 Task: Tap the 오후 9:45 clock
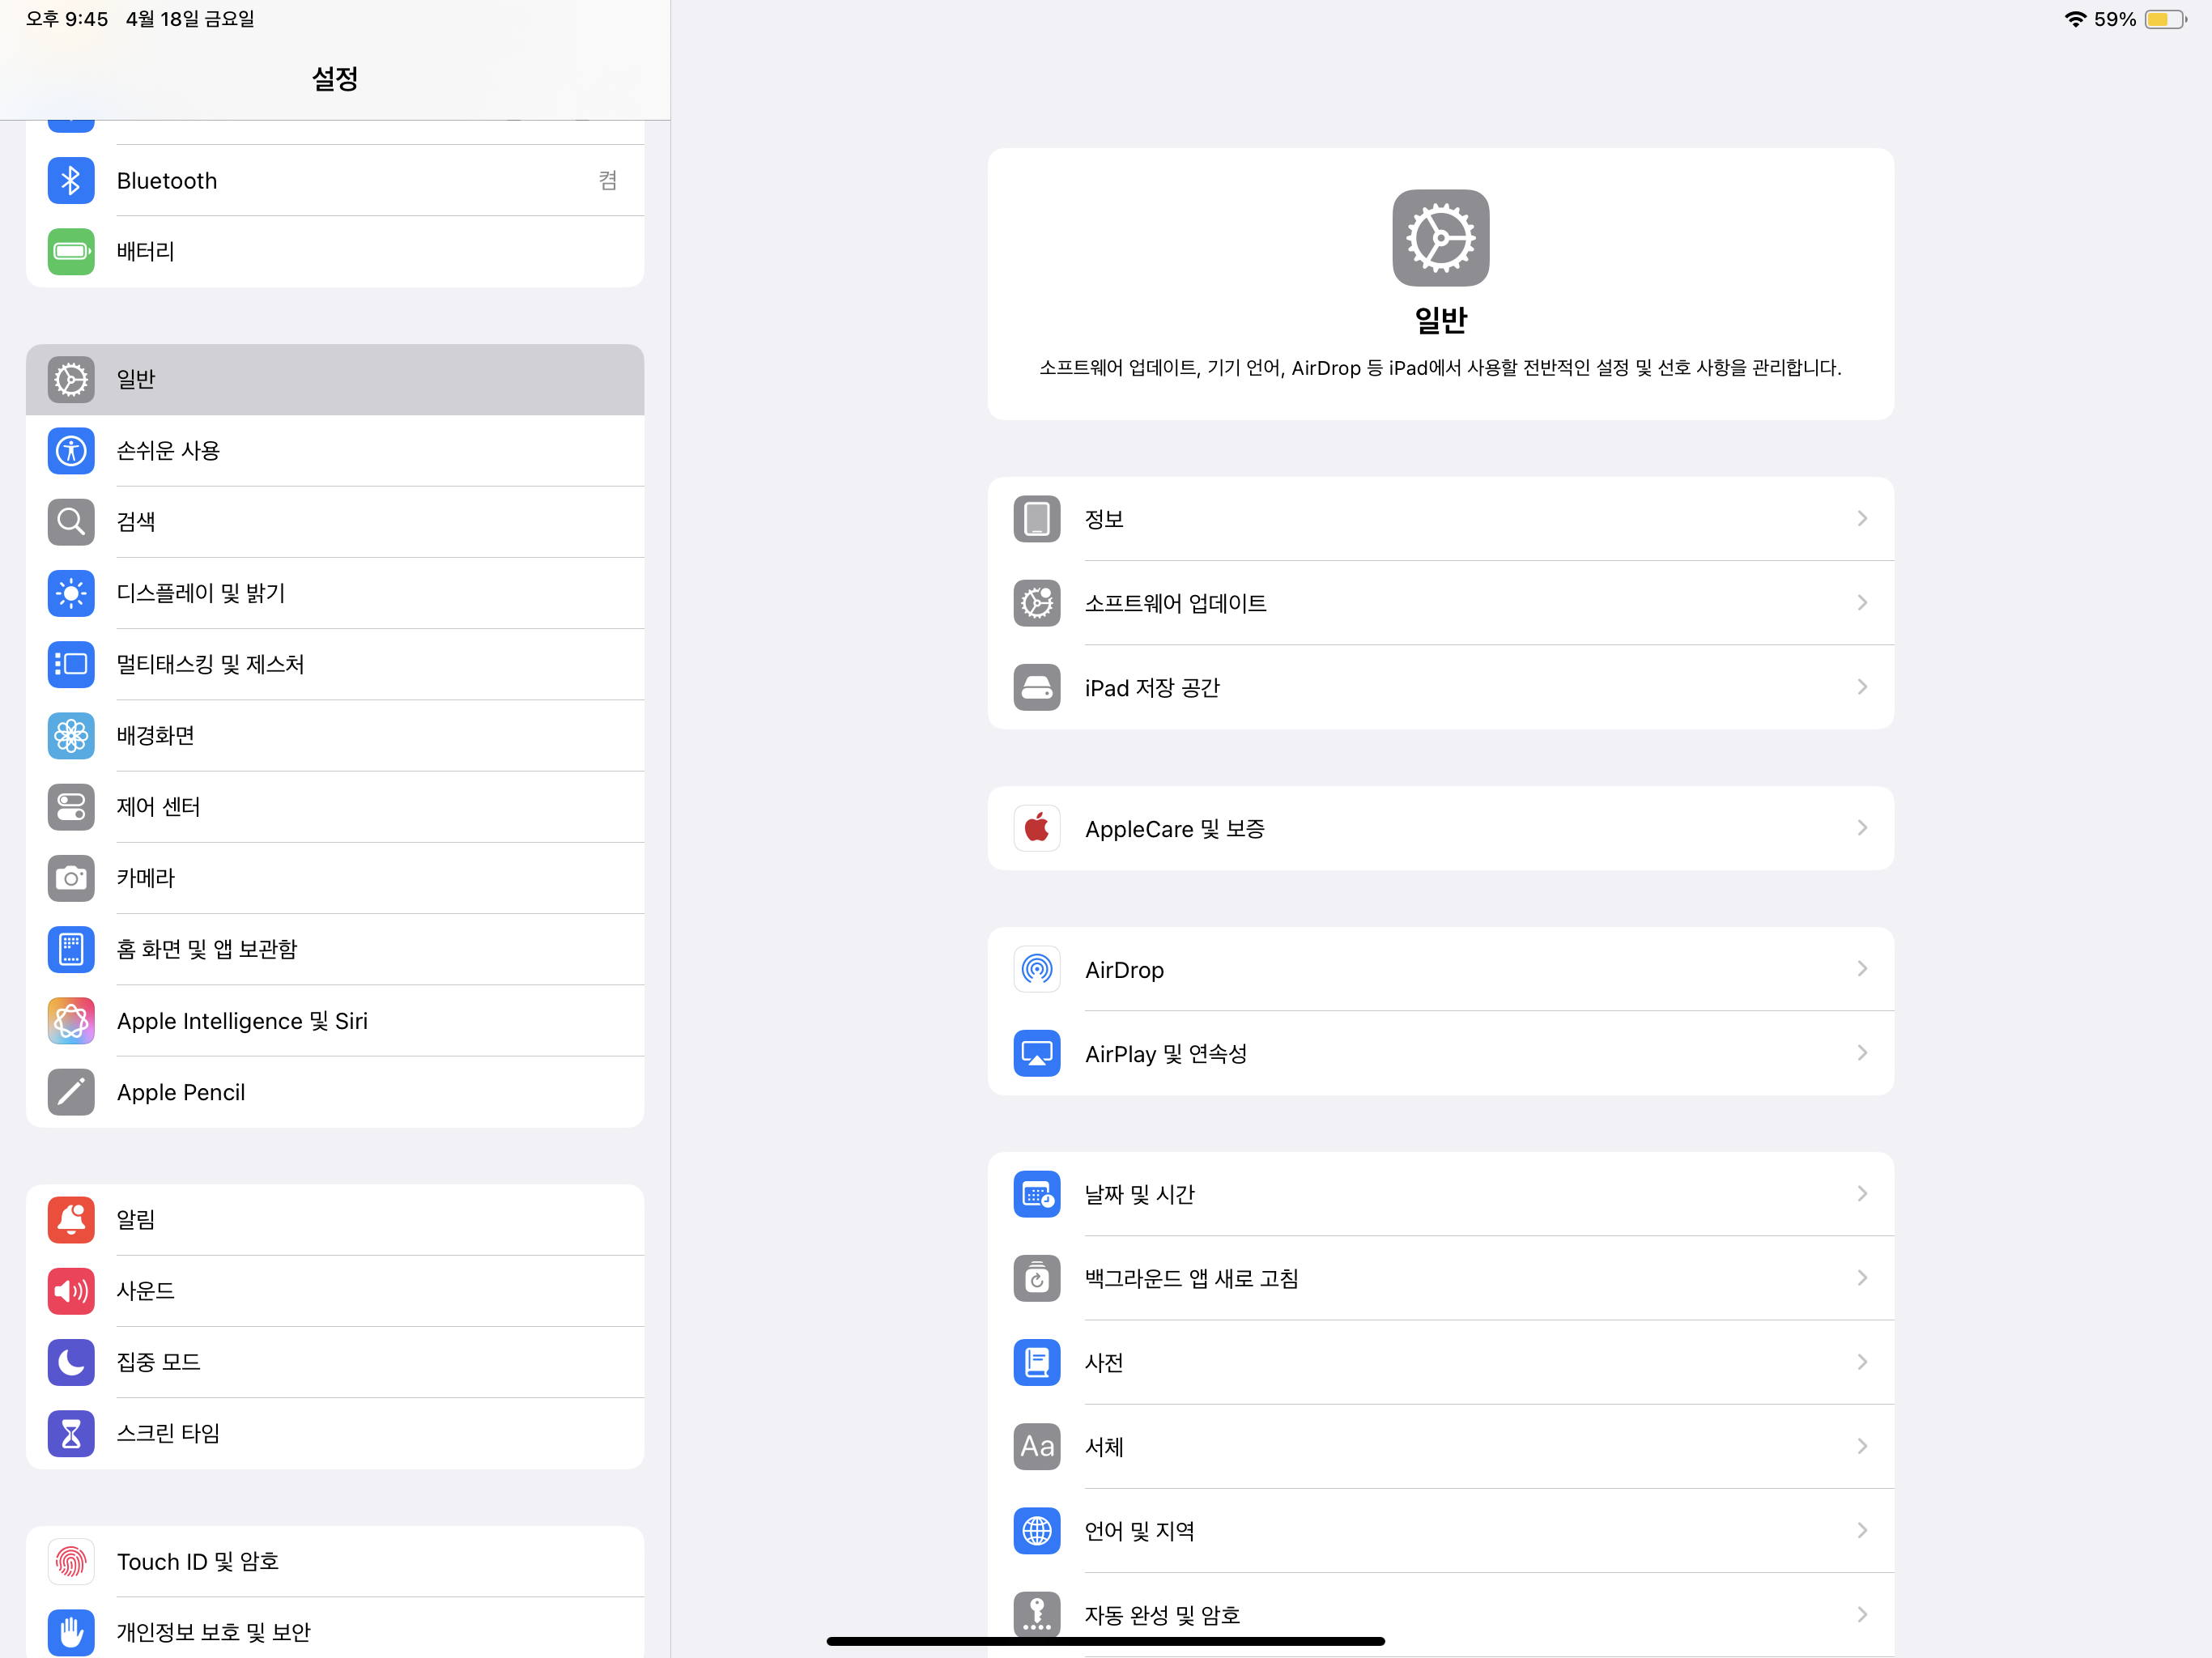pos(67,19)
